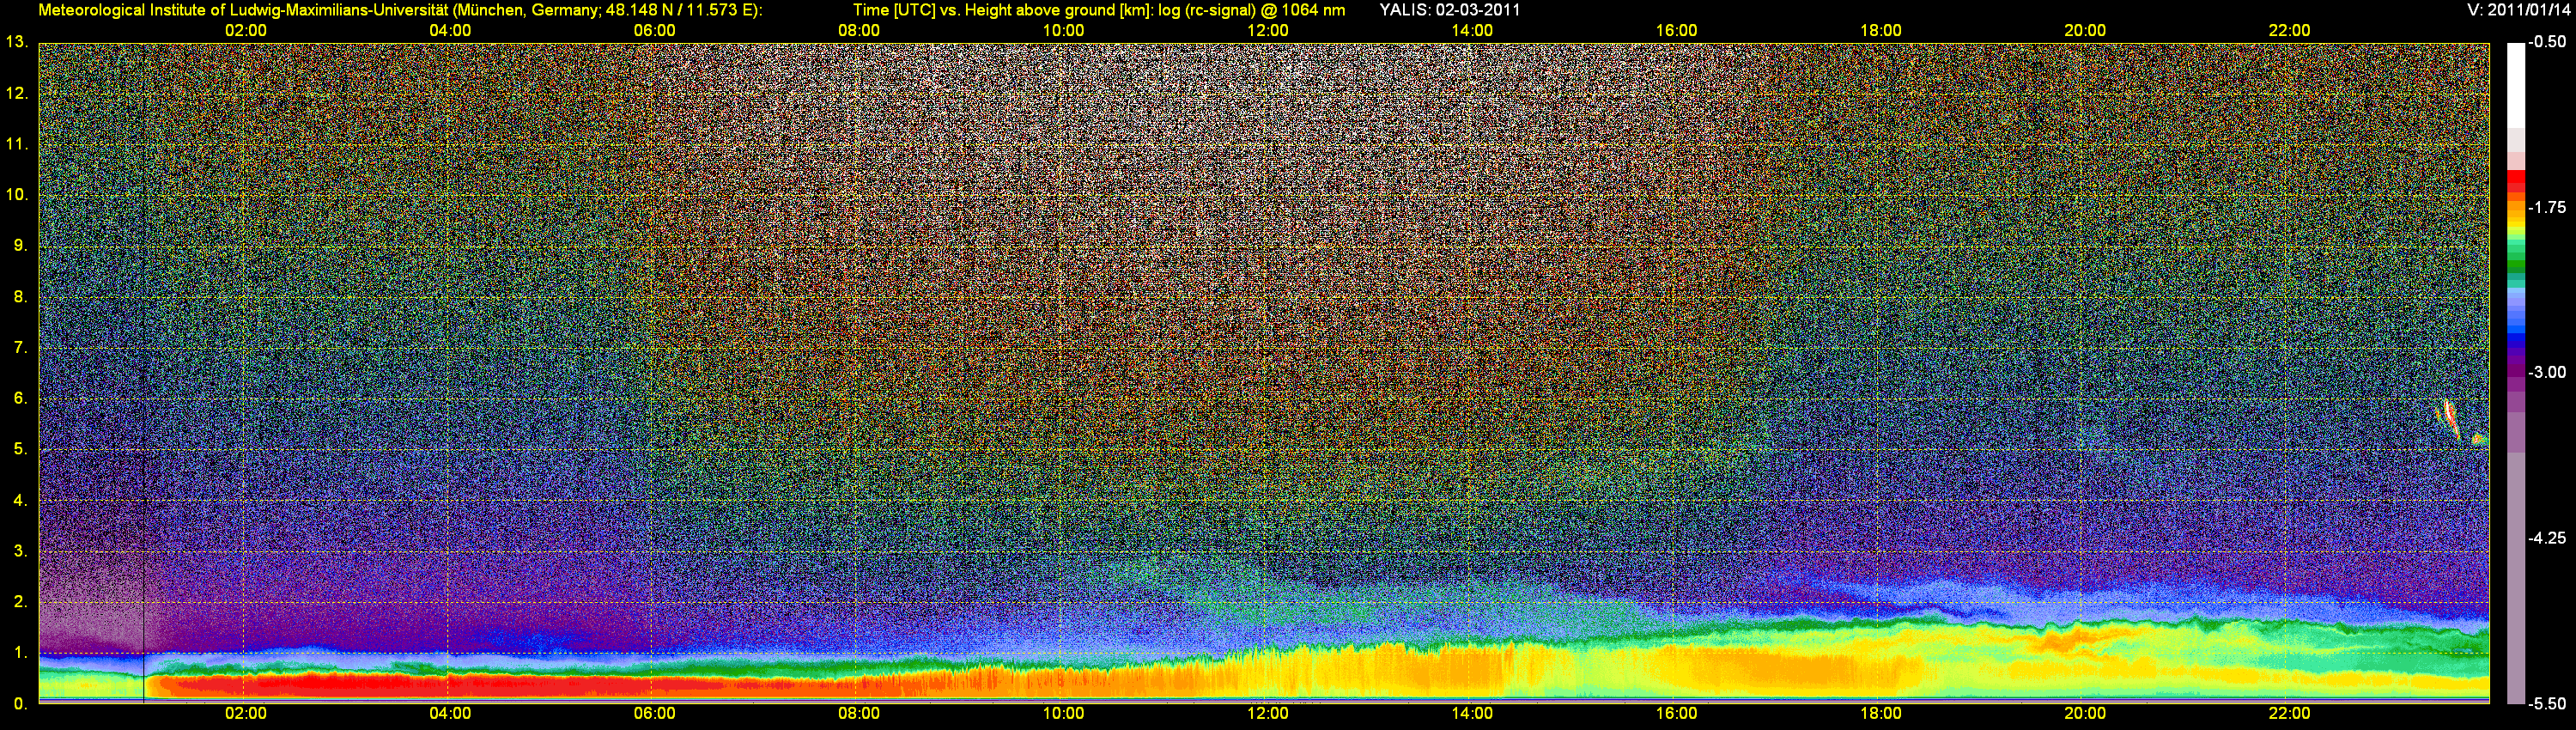
Task: Select the 0. km height axis label
Action: click(19, 704)
